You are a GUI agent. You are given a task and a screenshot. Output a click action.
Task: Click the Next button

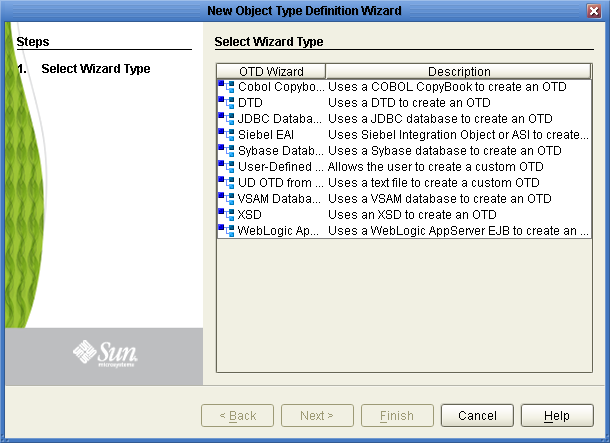(x=317, y=415)
